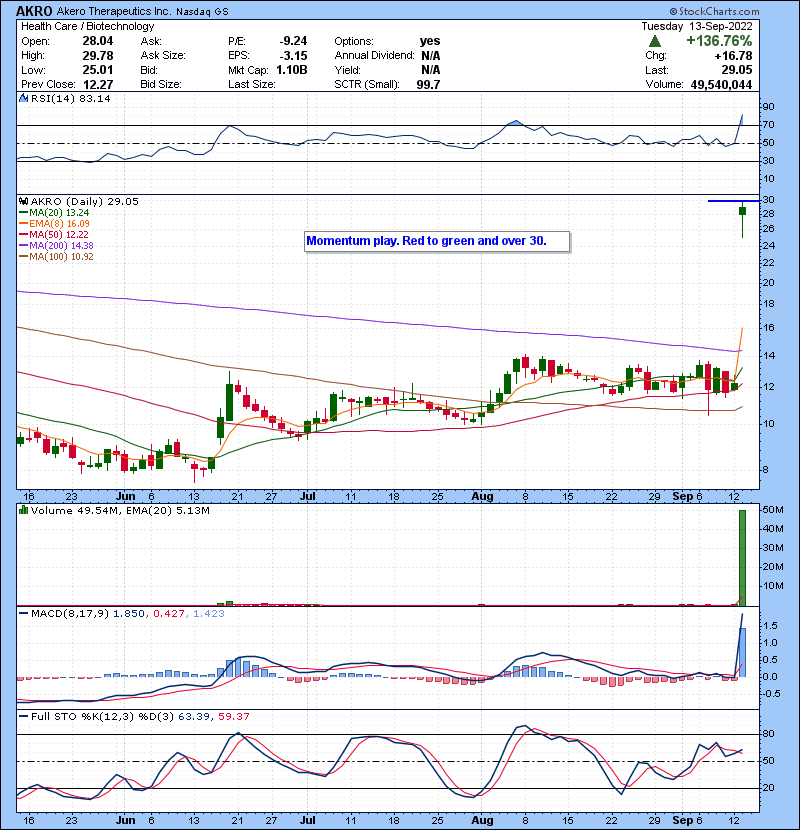Click the EPS -3.15 value
The height and width of the screenshot is (830, 800).
(x=293, y=56)
